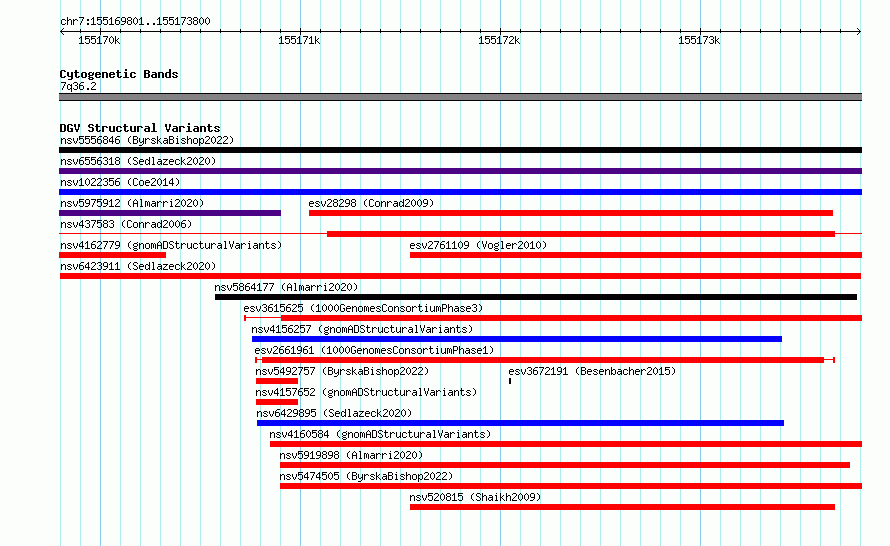This screenshot has height=546, width=890.
Task: Open the nsv4157652 (gnomADStructuralVariants) label
Action: tap(366, 392)
